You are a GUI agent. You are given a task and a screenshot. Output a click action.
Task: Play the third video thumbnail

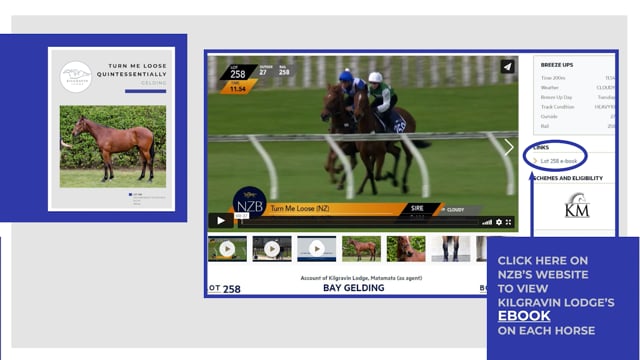tap(317, 249)
